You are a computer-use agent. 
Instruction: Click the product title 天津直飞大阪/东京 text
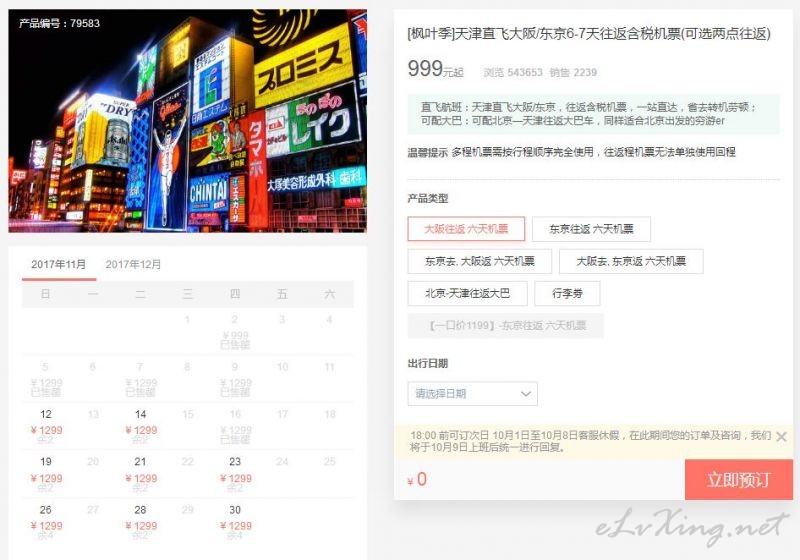(588, 34)
